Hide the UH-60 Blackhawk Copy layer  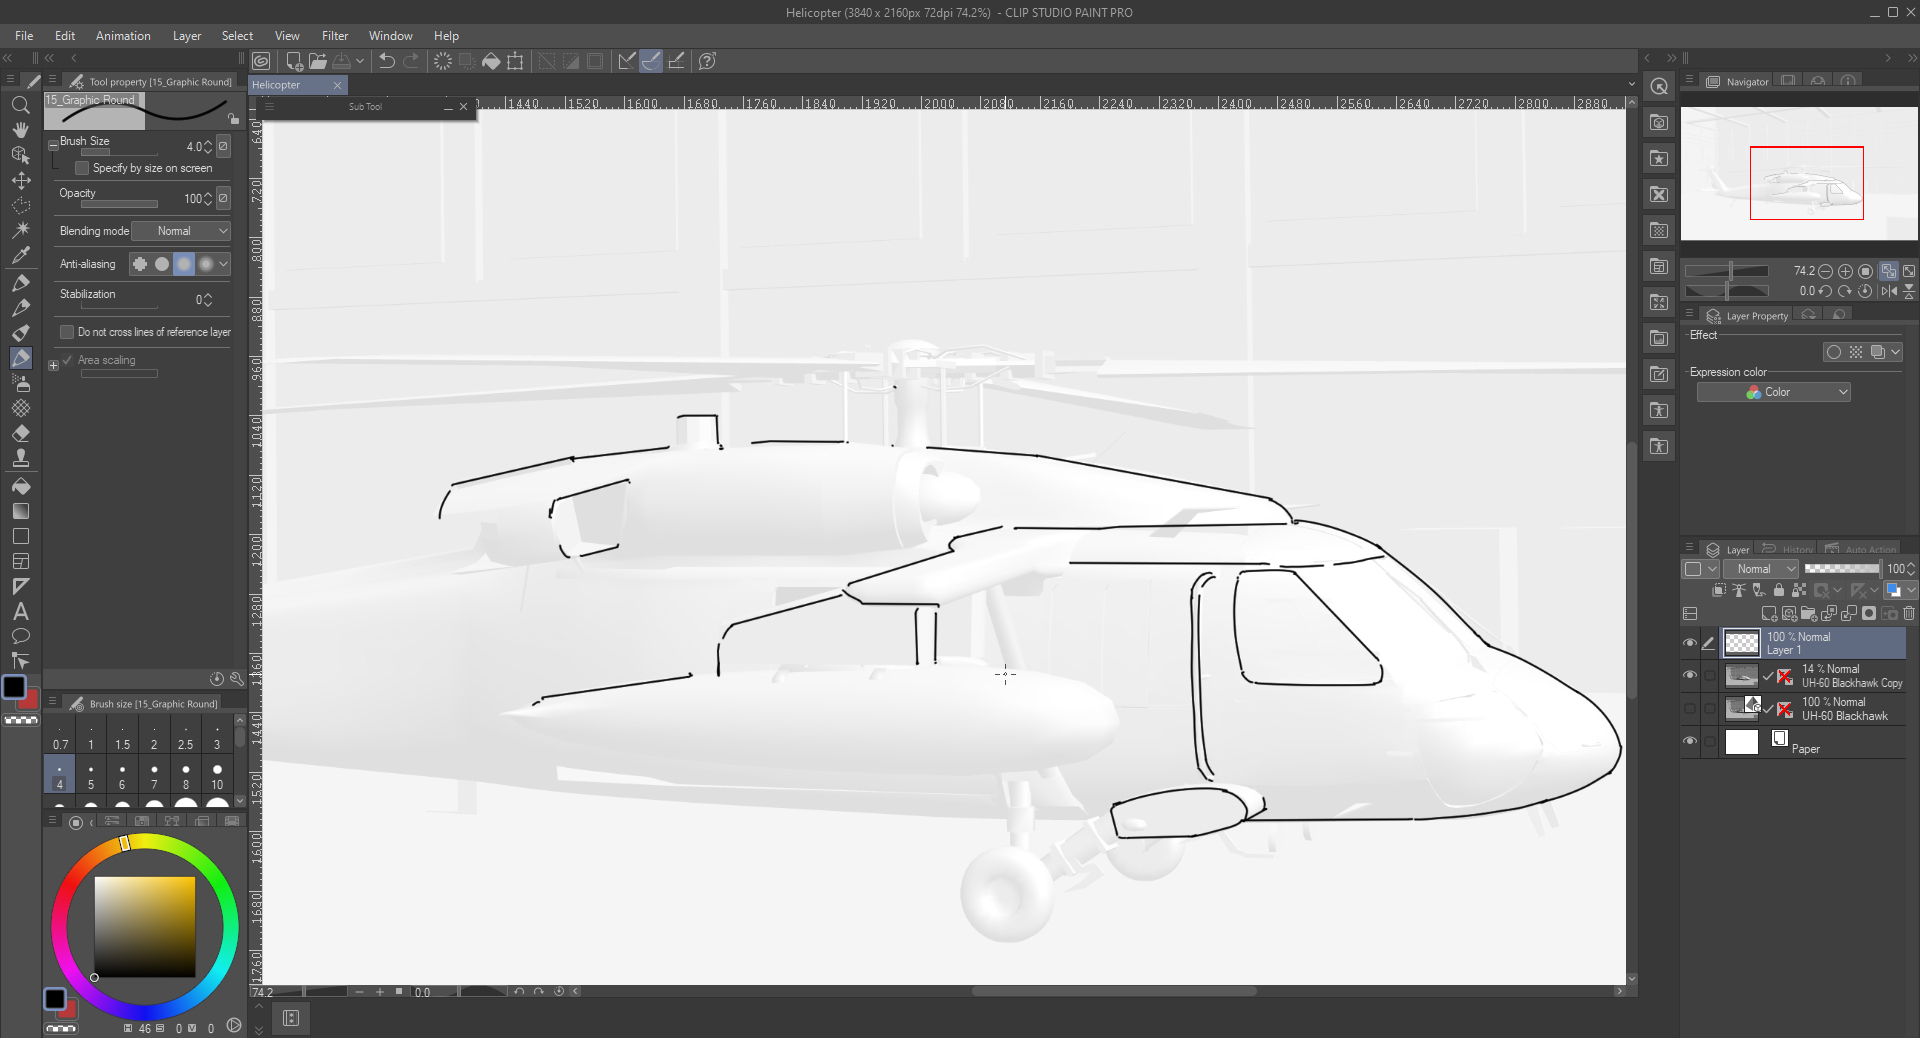click(x=1690, y=676)
